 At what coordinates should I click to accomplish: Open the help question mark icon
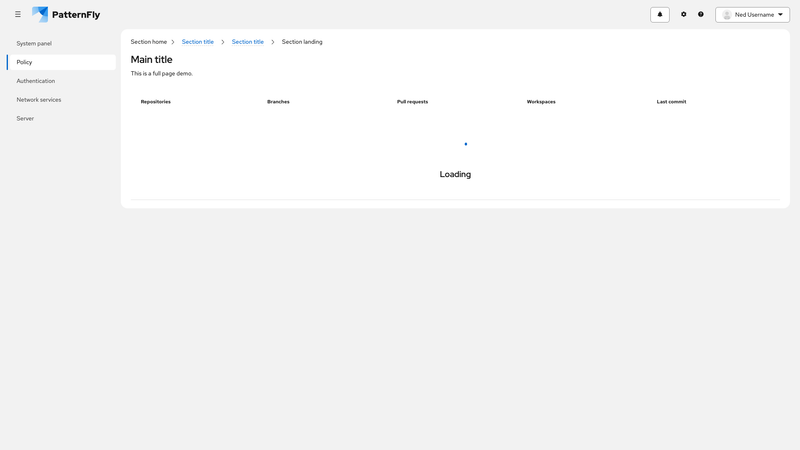[701, 14]
